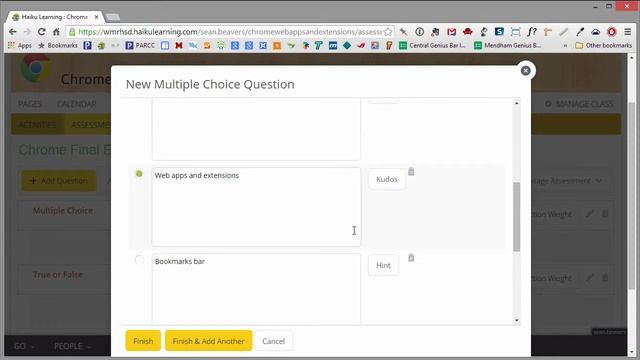640x360 pixels.
Task: Click the screen capture extension icon
Action: pyautogui.click(x=516, y=31)
